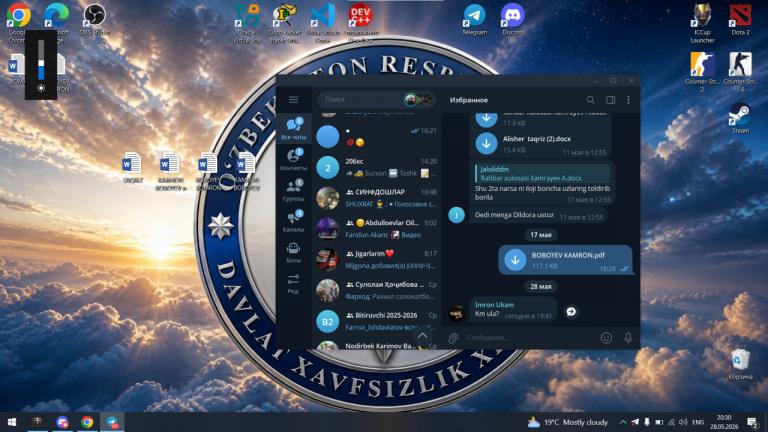Click the scroll-up chevron in the chat list

tap(423, 336)
